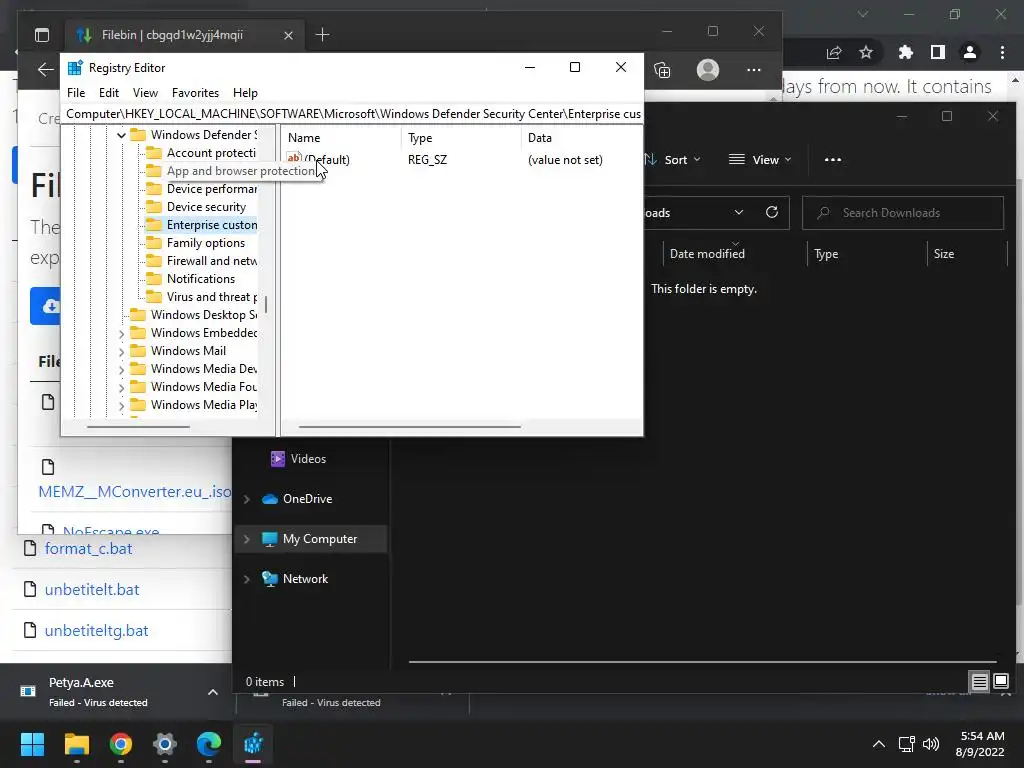Screen dimensions: 1024x768
Task: Open the Edit menu in Registry Editor
Action: coord(108,93)
